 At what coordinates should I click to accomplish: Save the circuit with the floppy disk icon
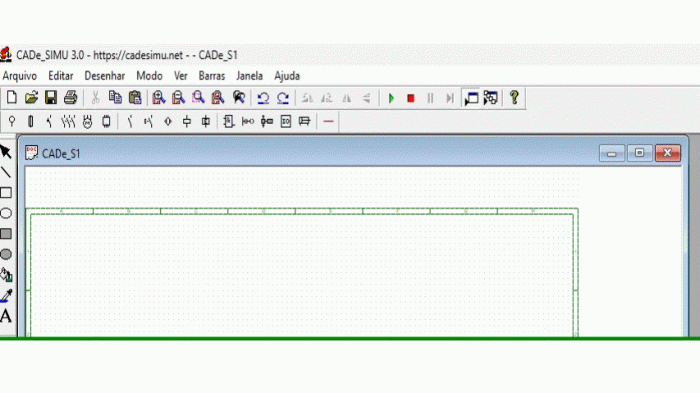coord(50,97)
